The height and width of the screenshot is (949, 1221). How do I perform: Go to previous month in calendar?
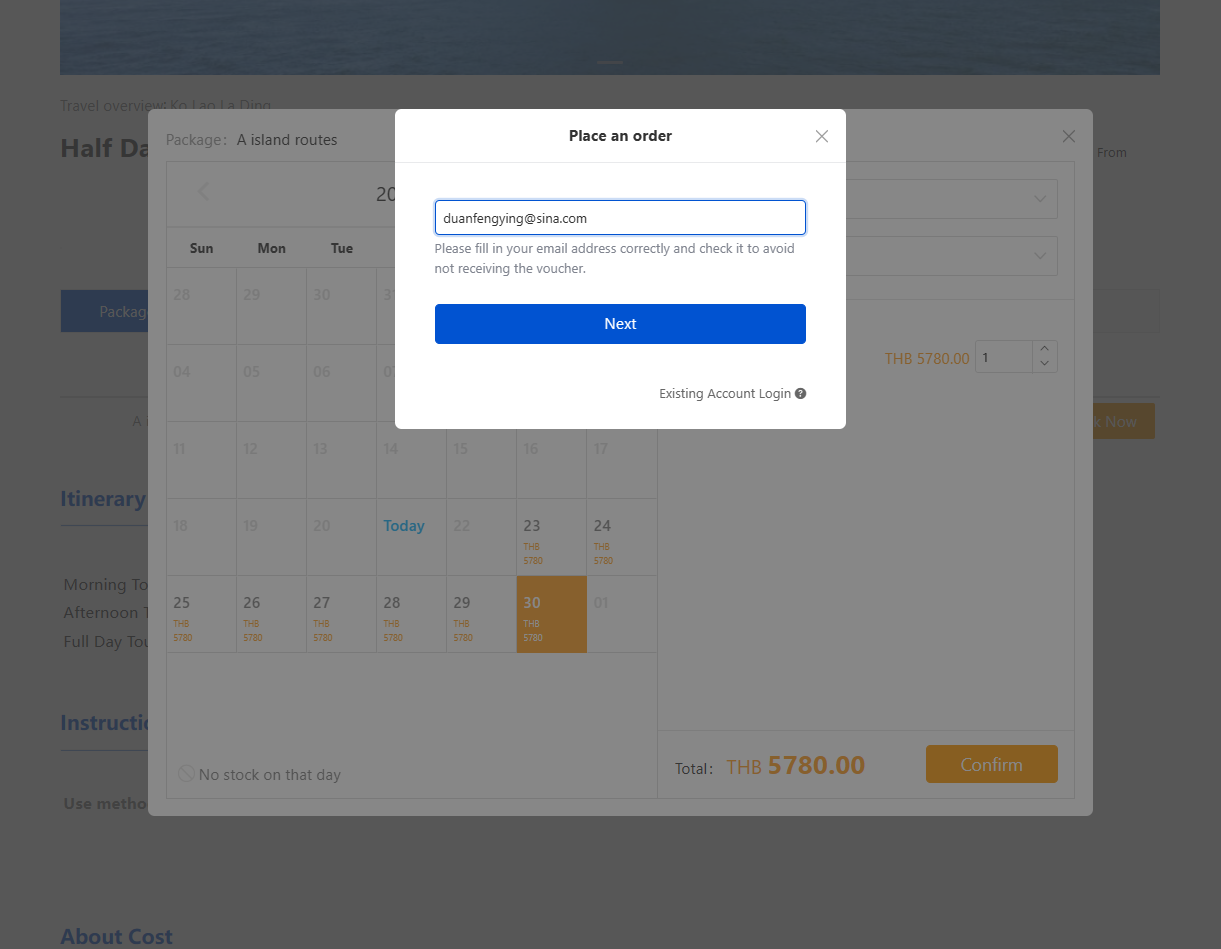[203, 191]
